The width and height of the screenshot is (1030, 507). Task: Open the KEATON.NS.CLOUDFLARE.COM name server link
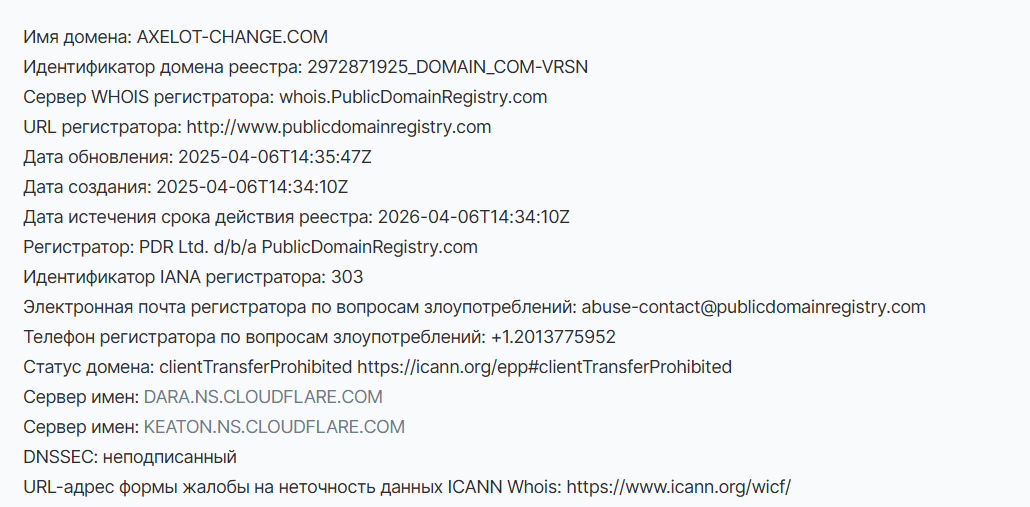click(274, 427)
